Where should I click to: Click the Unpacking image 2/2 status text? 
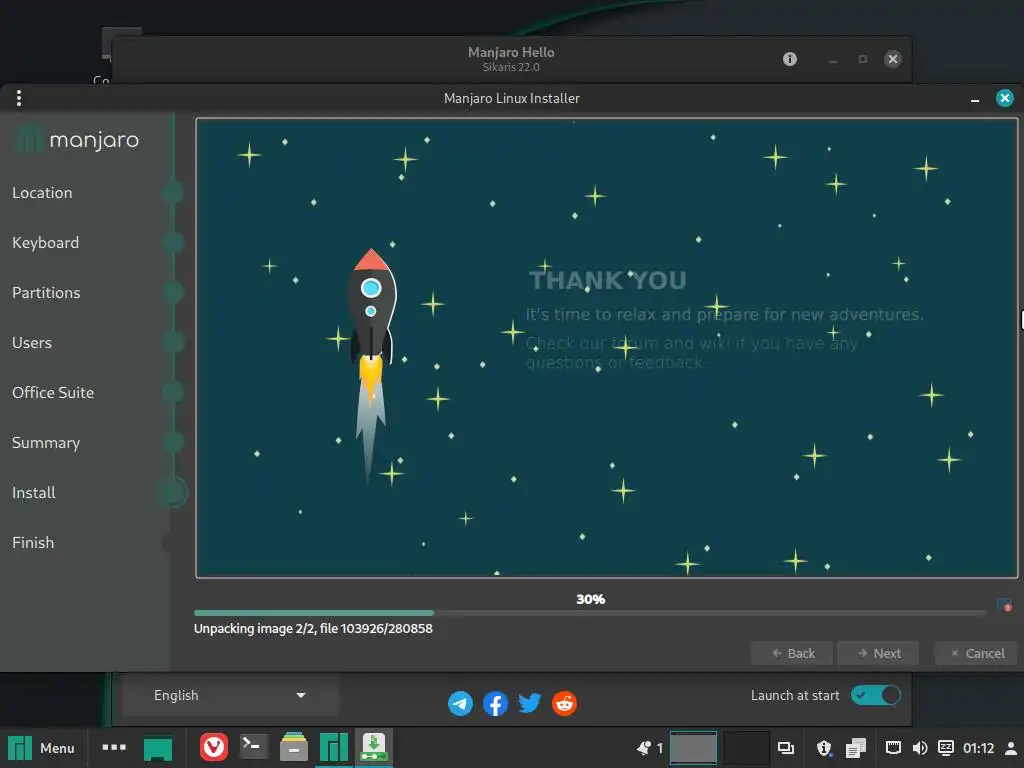(313, 629)
